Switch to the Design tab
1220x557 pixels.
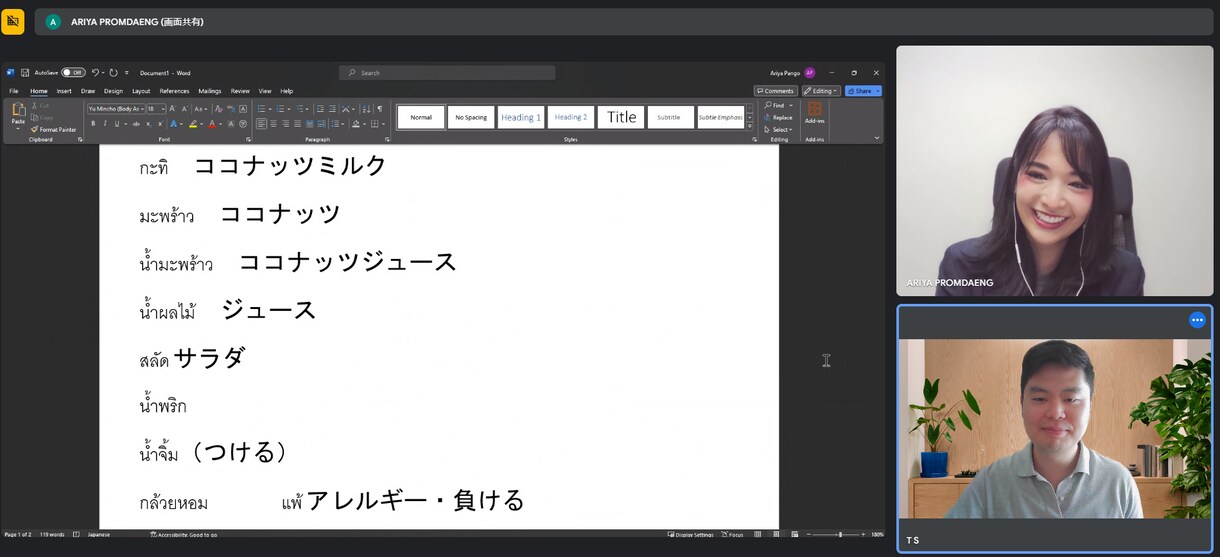click(x=114, y=91)
